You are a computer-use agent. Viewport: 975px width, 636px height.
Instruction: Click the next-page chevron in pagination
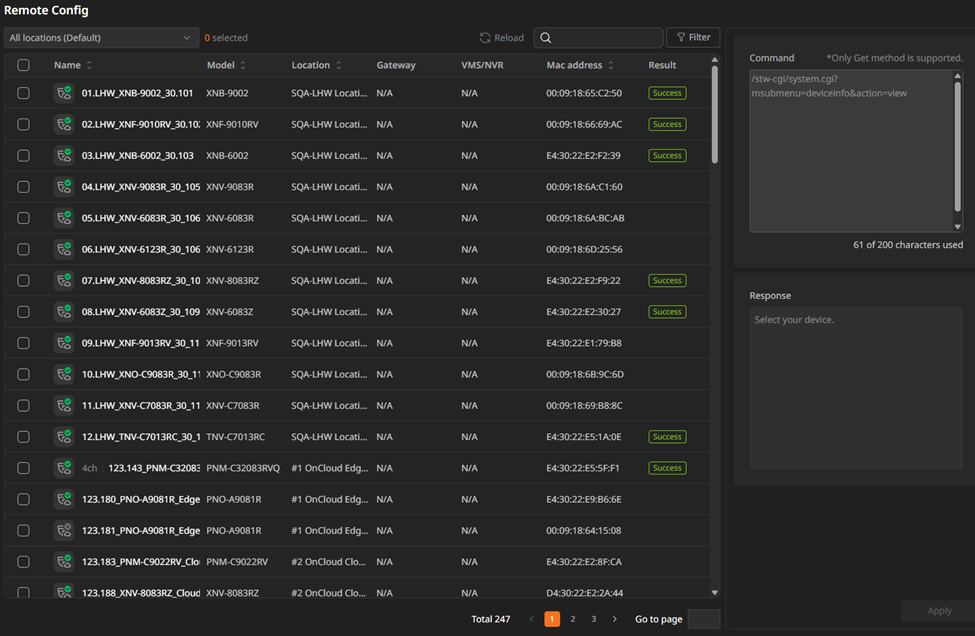613,619
